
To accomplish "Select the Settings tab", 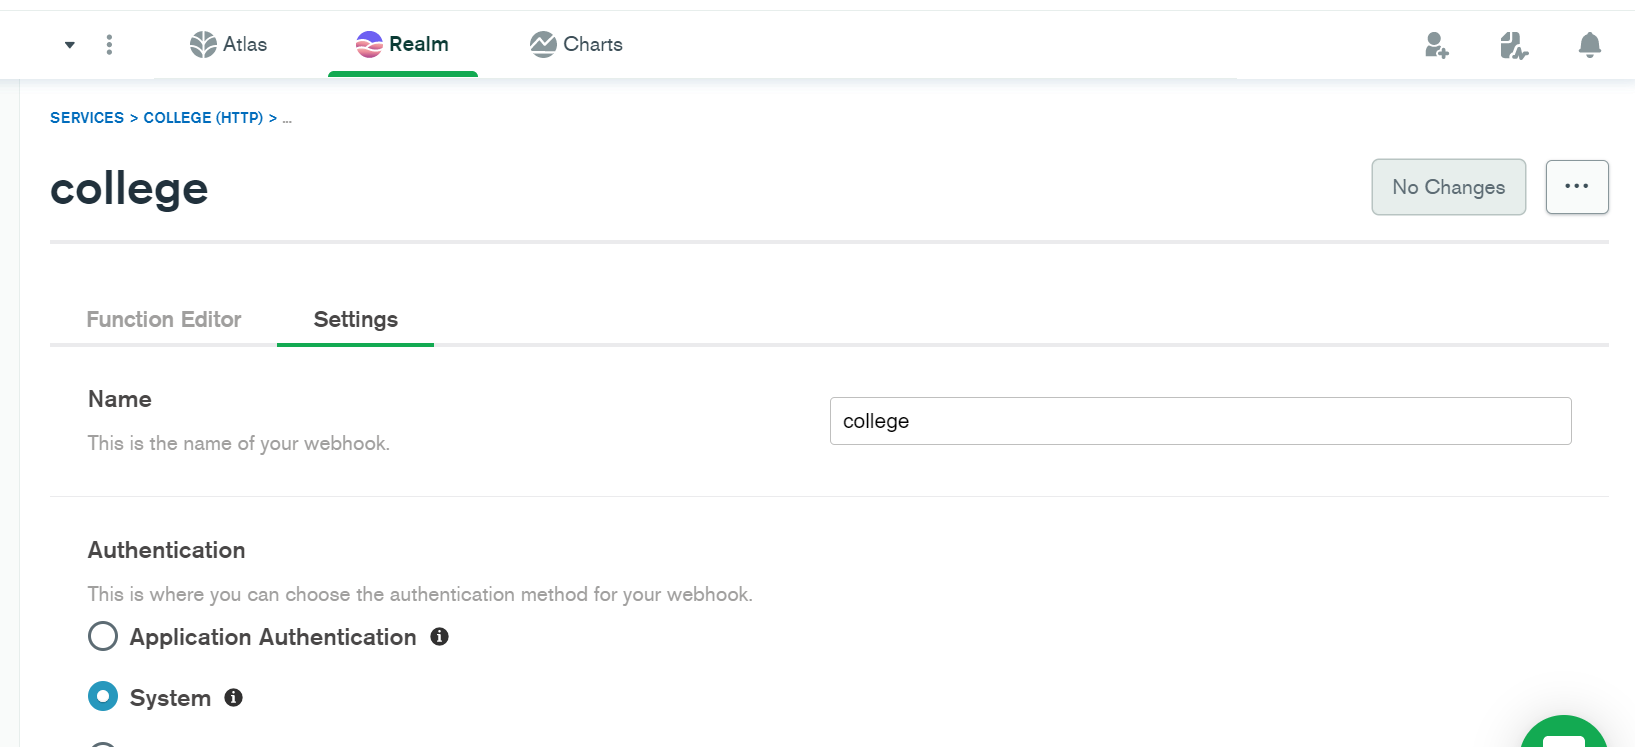I will pos(355,319).
